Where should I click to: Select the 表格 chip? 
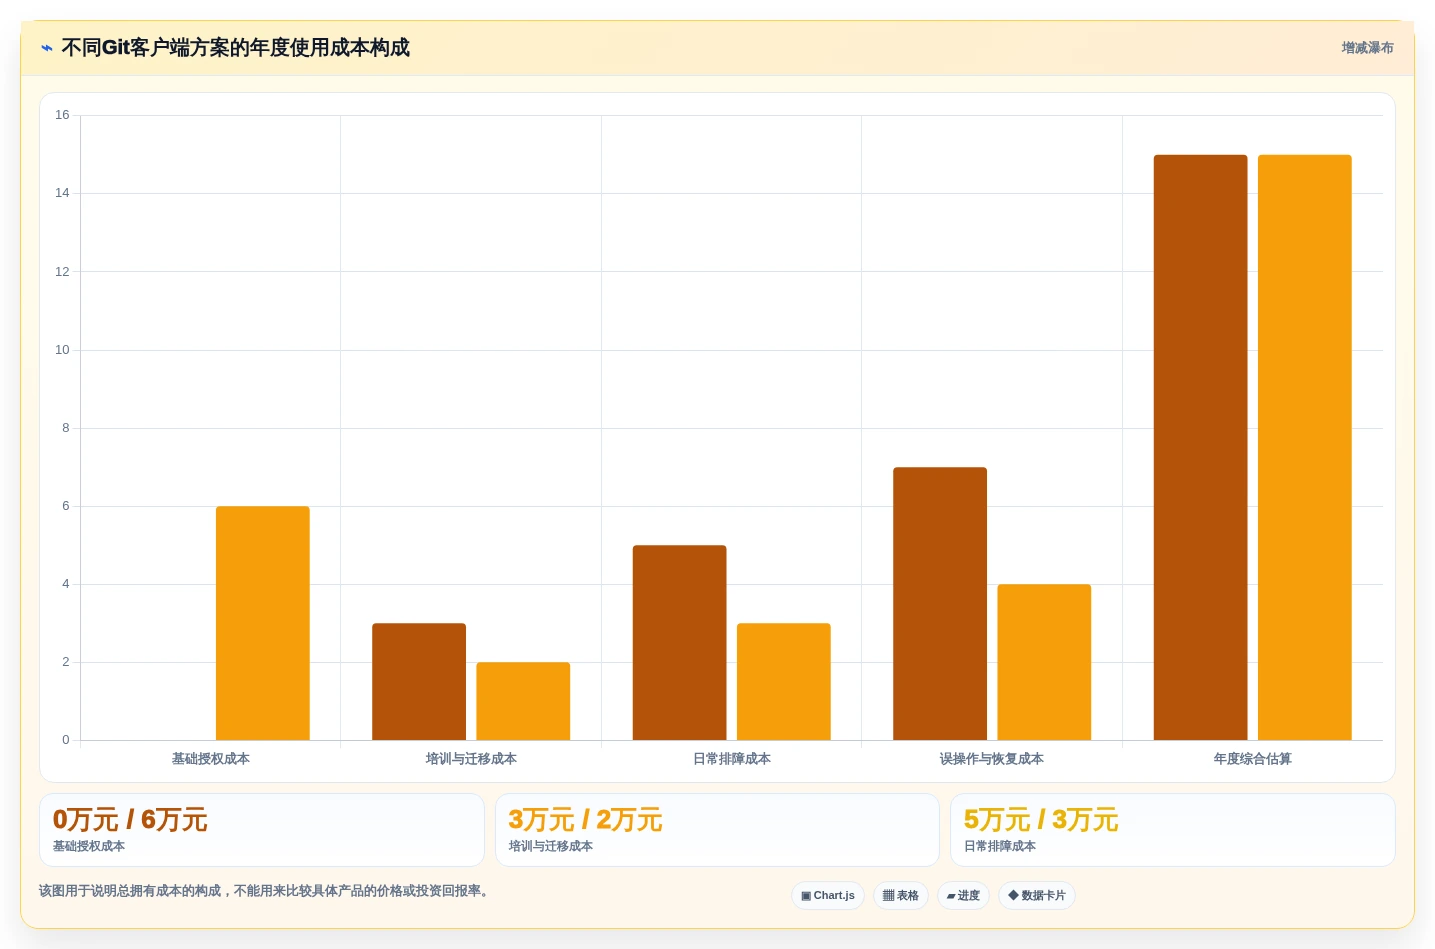(901, 895)
